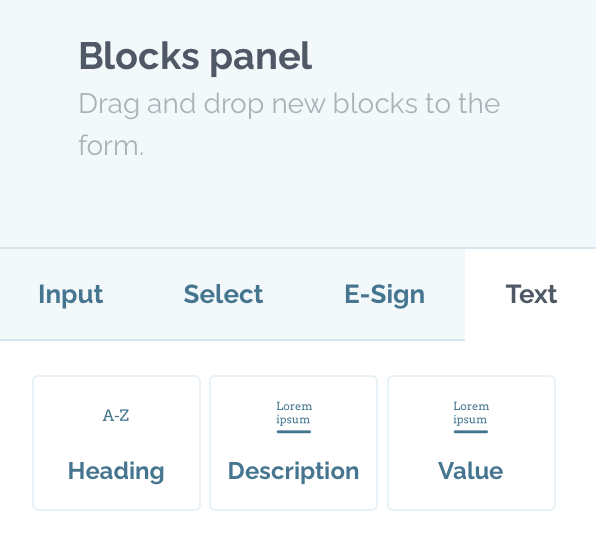Screen dimensions: 596x553
Task: Select the active Text tab
Action: coord(531,295)
